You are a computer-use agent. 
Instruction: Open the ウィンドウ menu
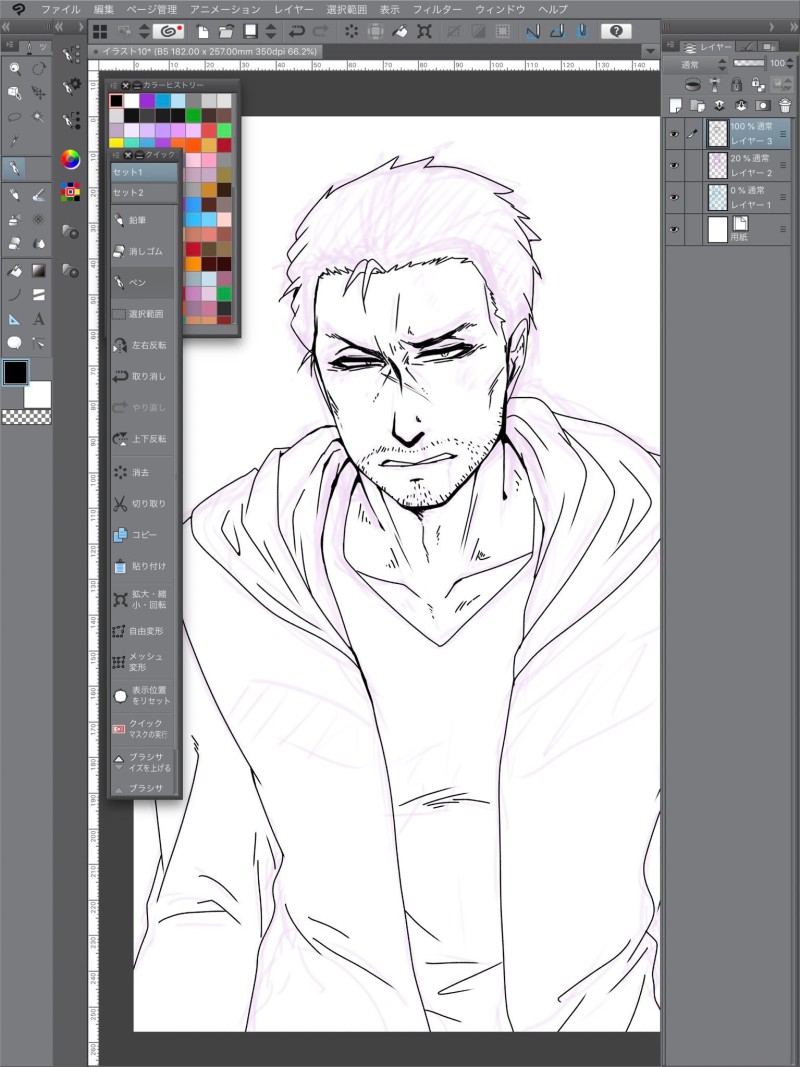(500, 10)
